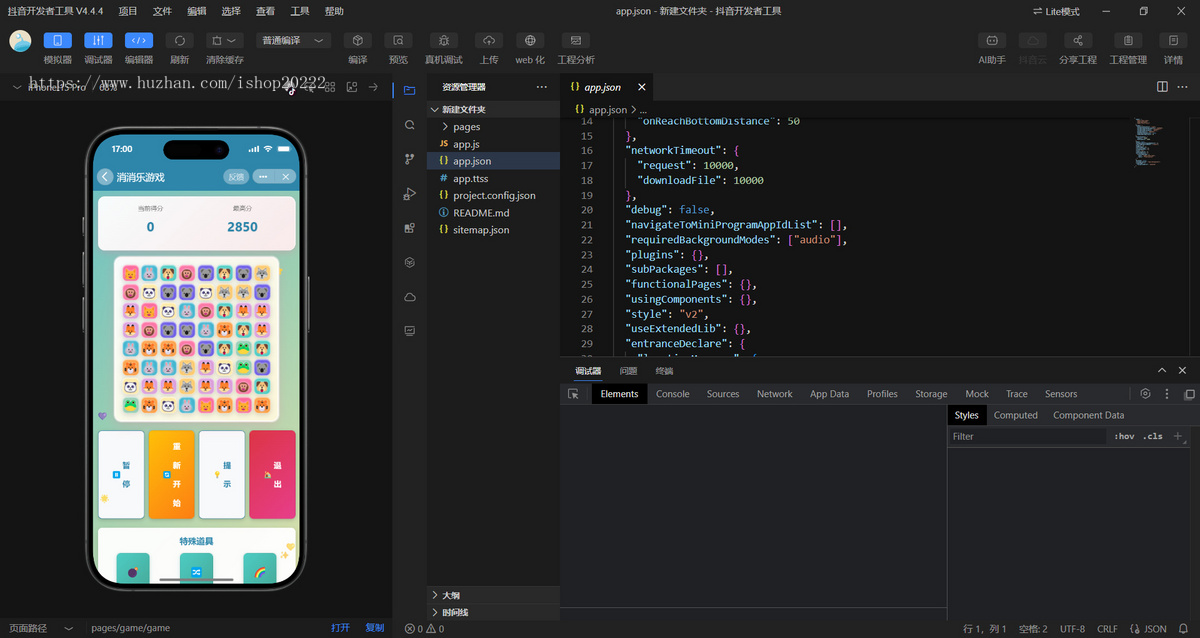Viewport: 1200px width, 638px height.
Task: Open the Explorer icon in activity bar
Action: [409, 90]
